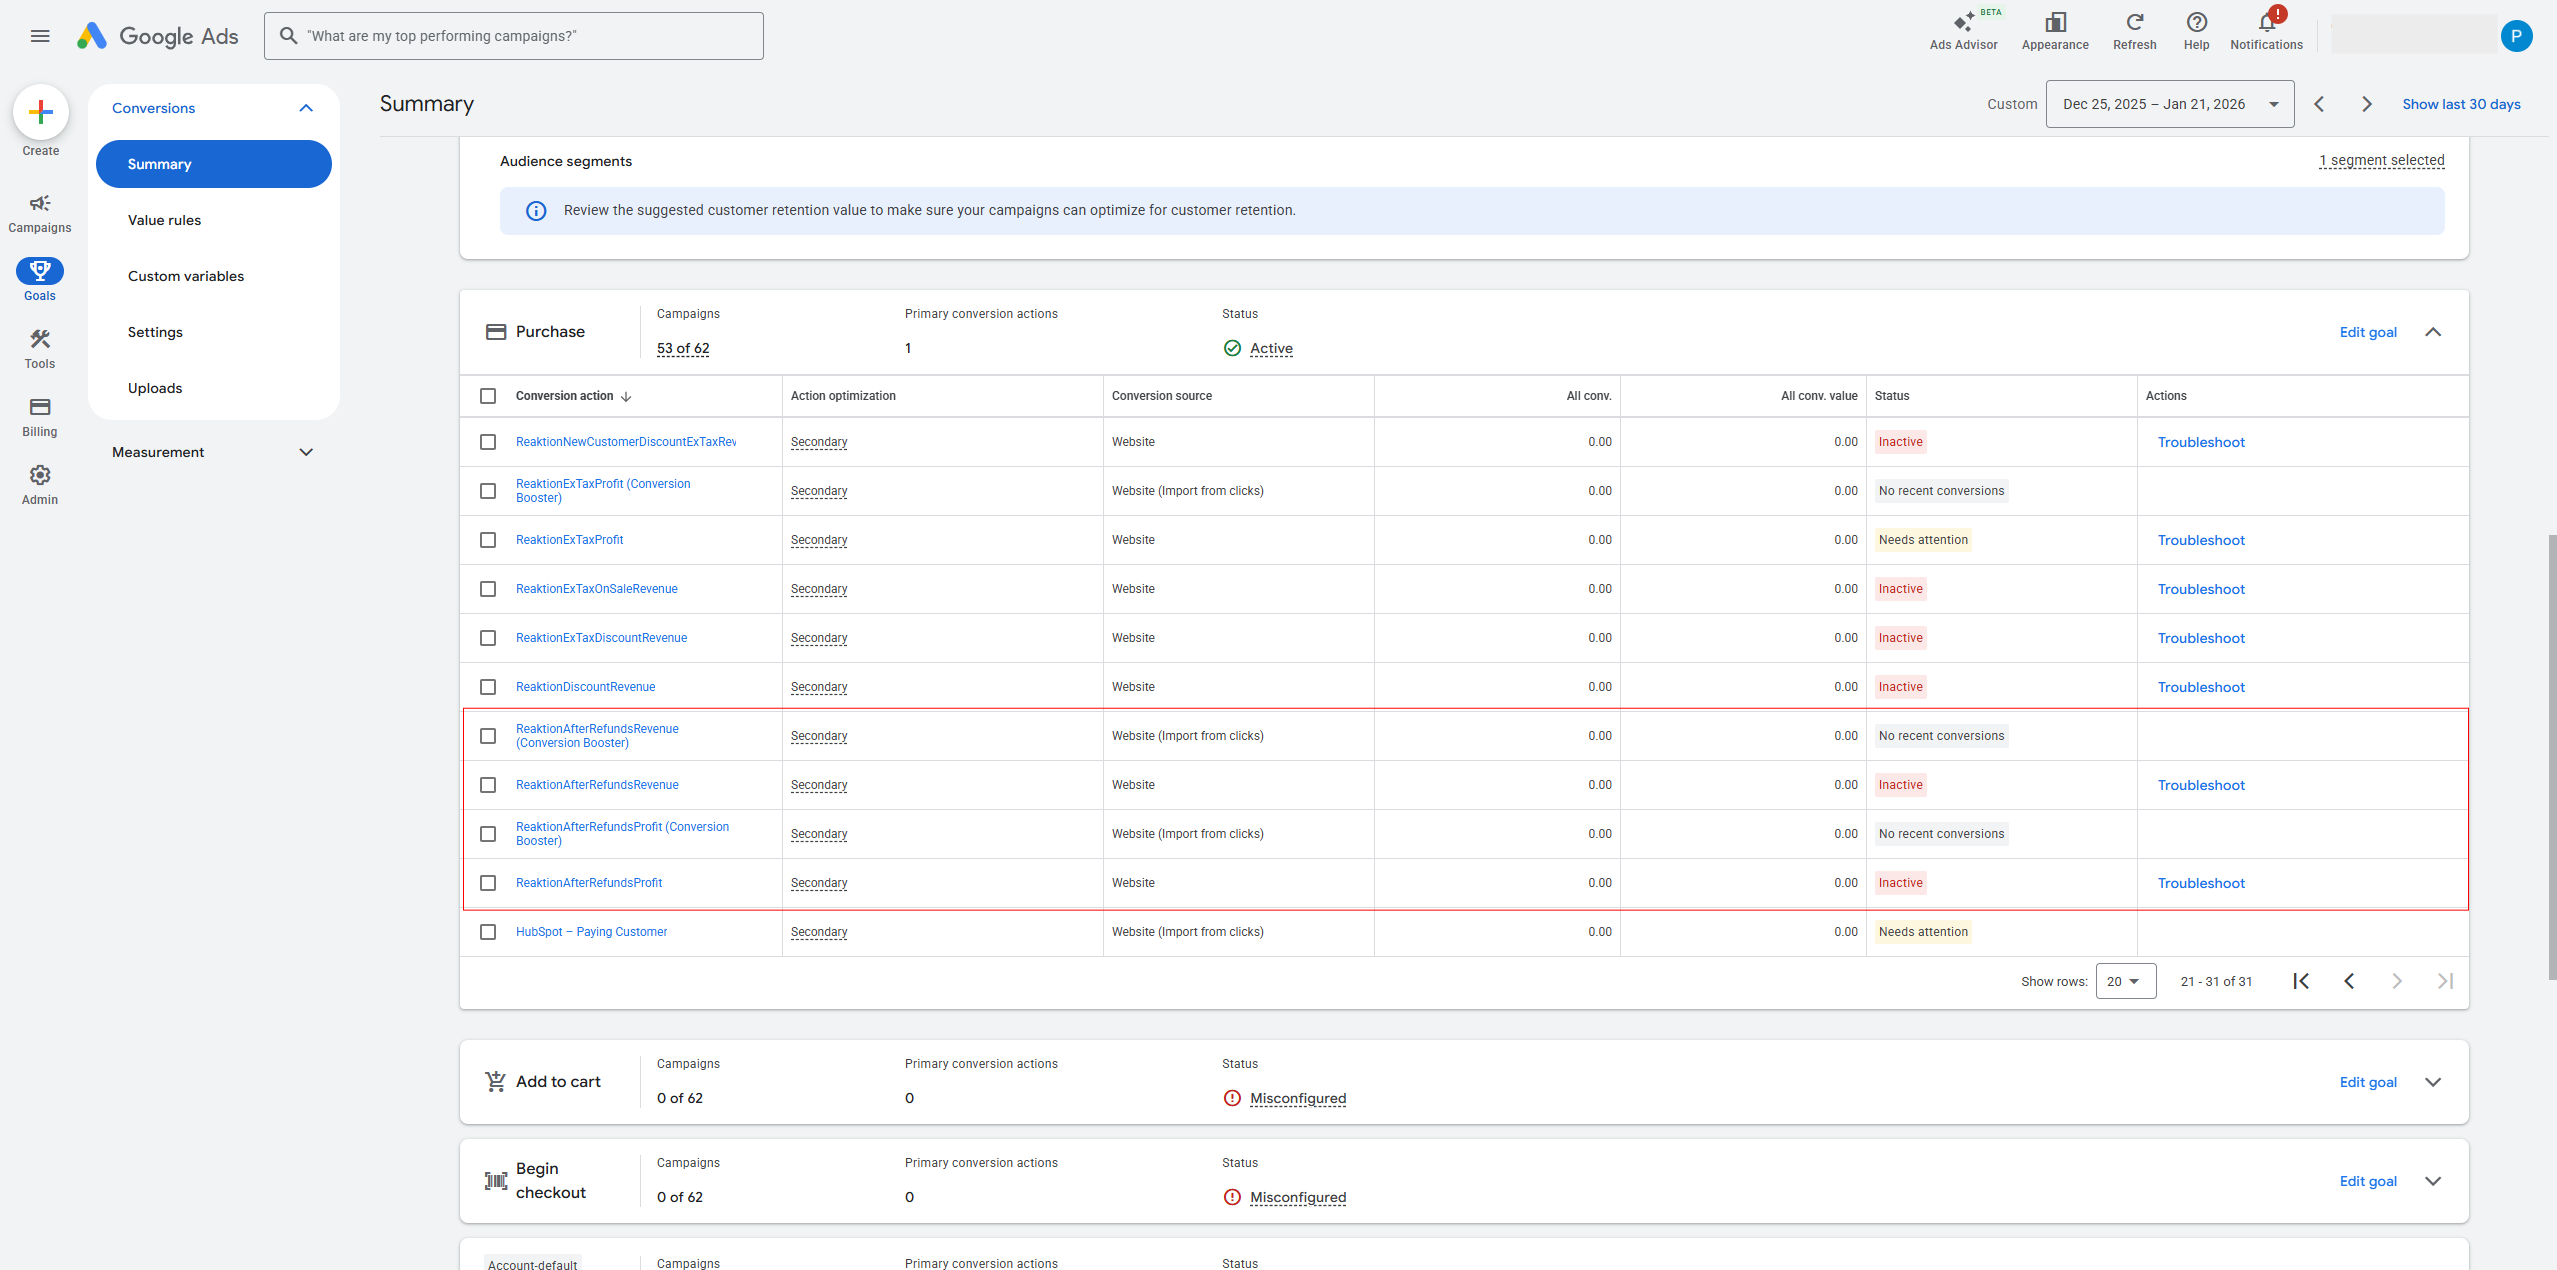This screenshot has height=1270, width=2557.
Task: Check the HubSpot – Paying Customer row
Action: [488, 932]
